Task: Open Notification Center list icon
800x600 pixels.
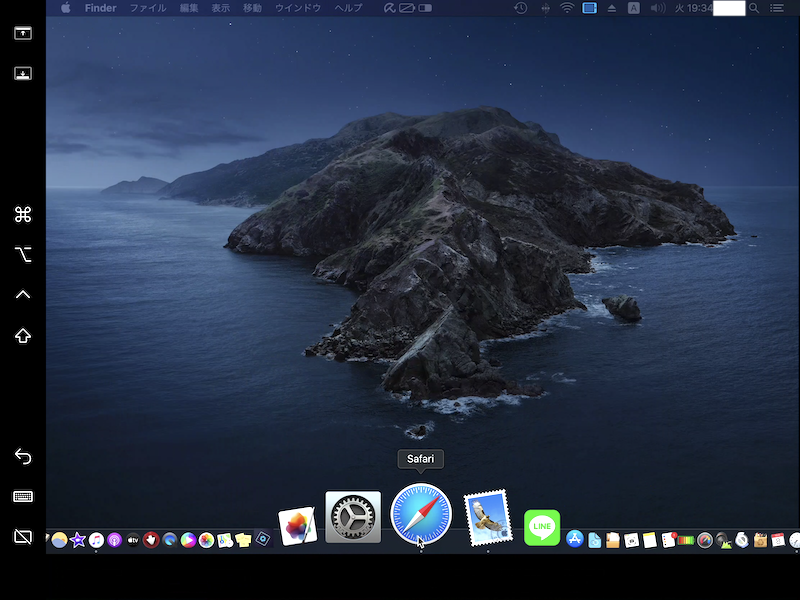Action: (x=777, y=8)
